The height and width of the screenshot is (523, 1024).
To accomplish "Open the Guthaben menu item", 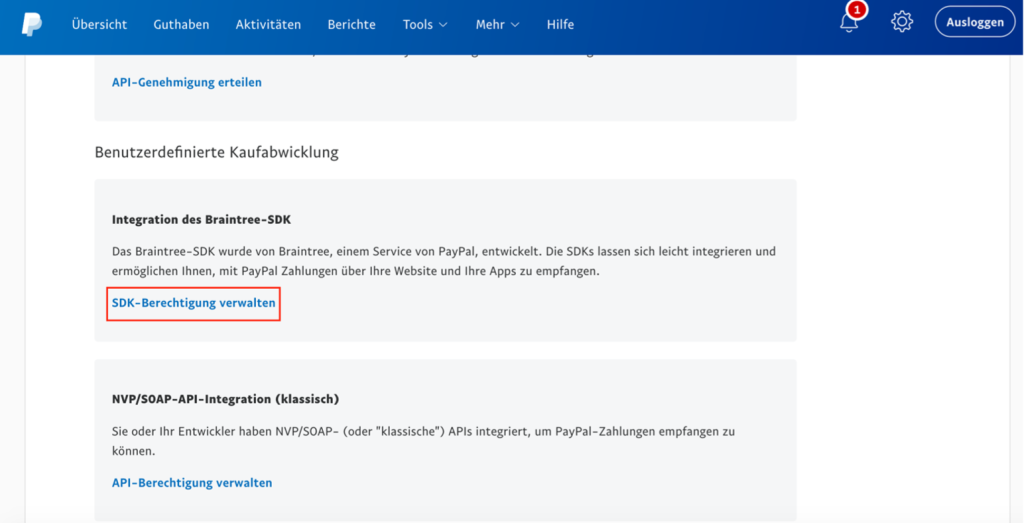I will click(182, 25).
